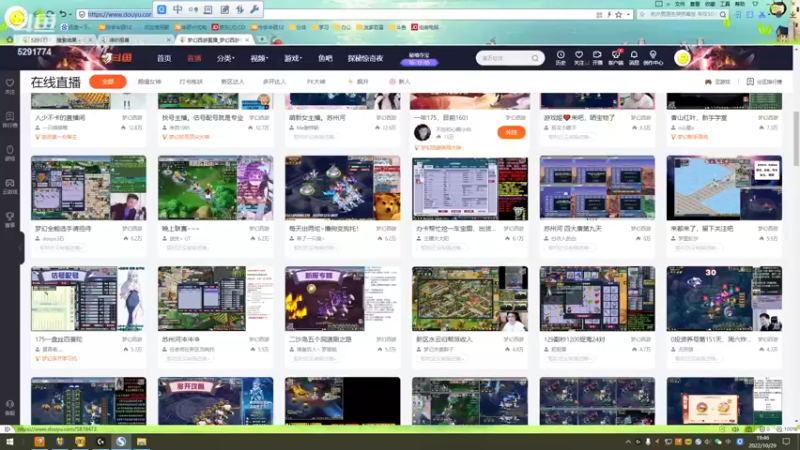800x450 pixels.
Task: Open 分区排行榜 link at right of filter bar
Action: [x=764, y=82]
